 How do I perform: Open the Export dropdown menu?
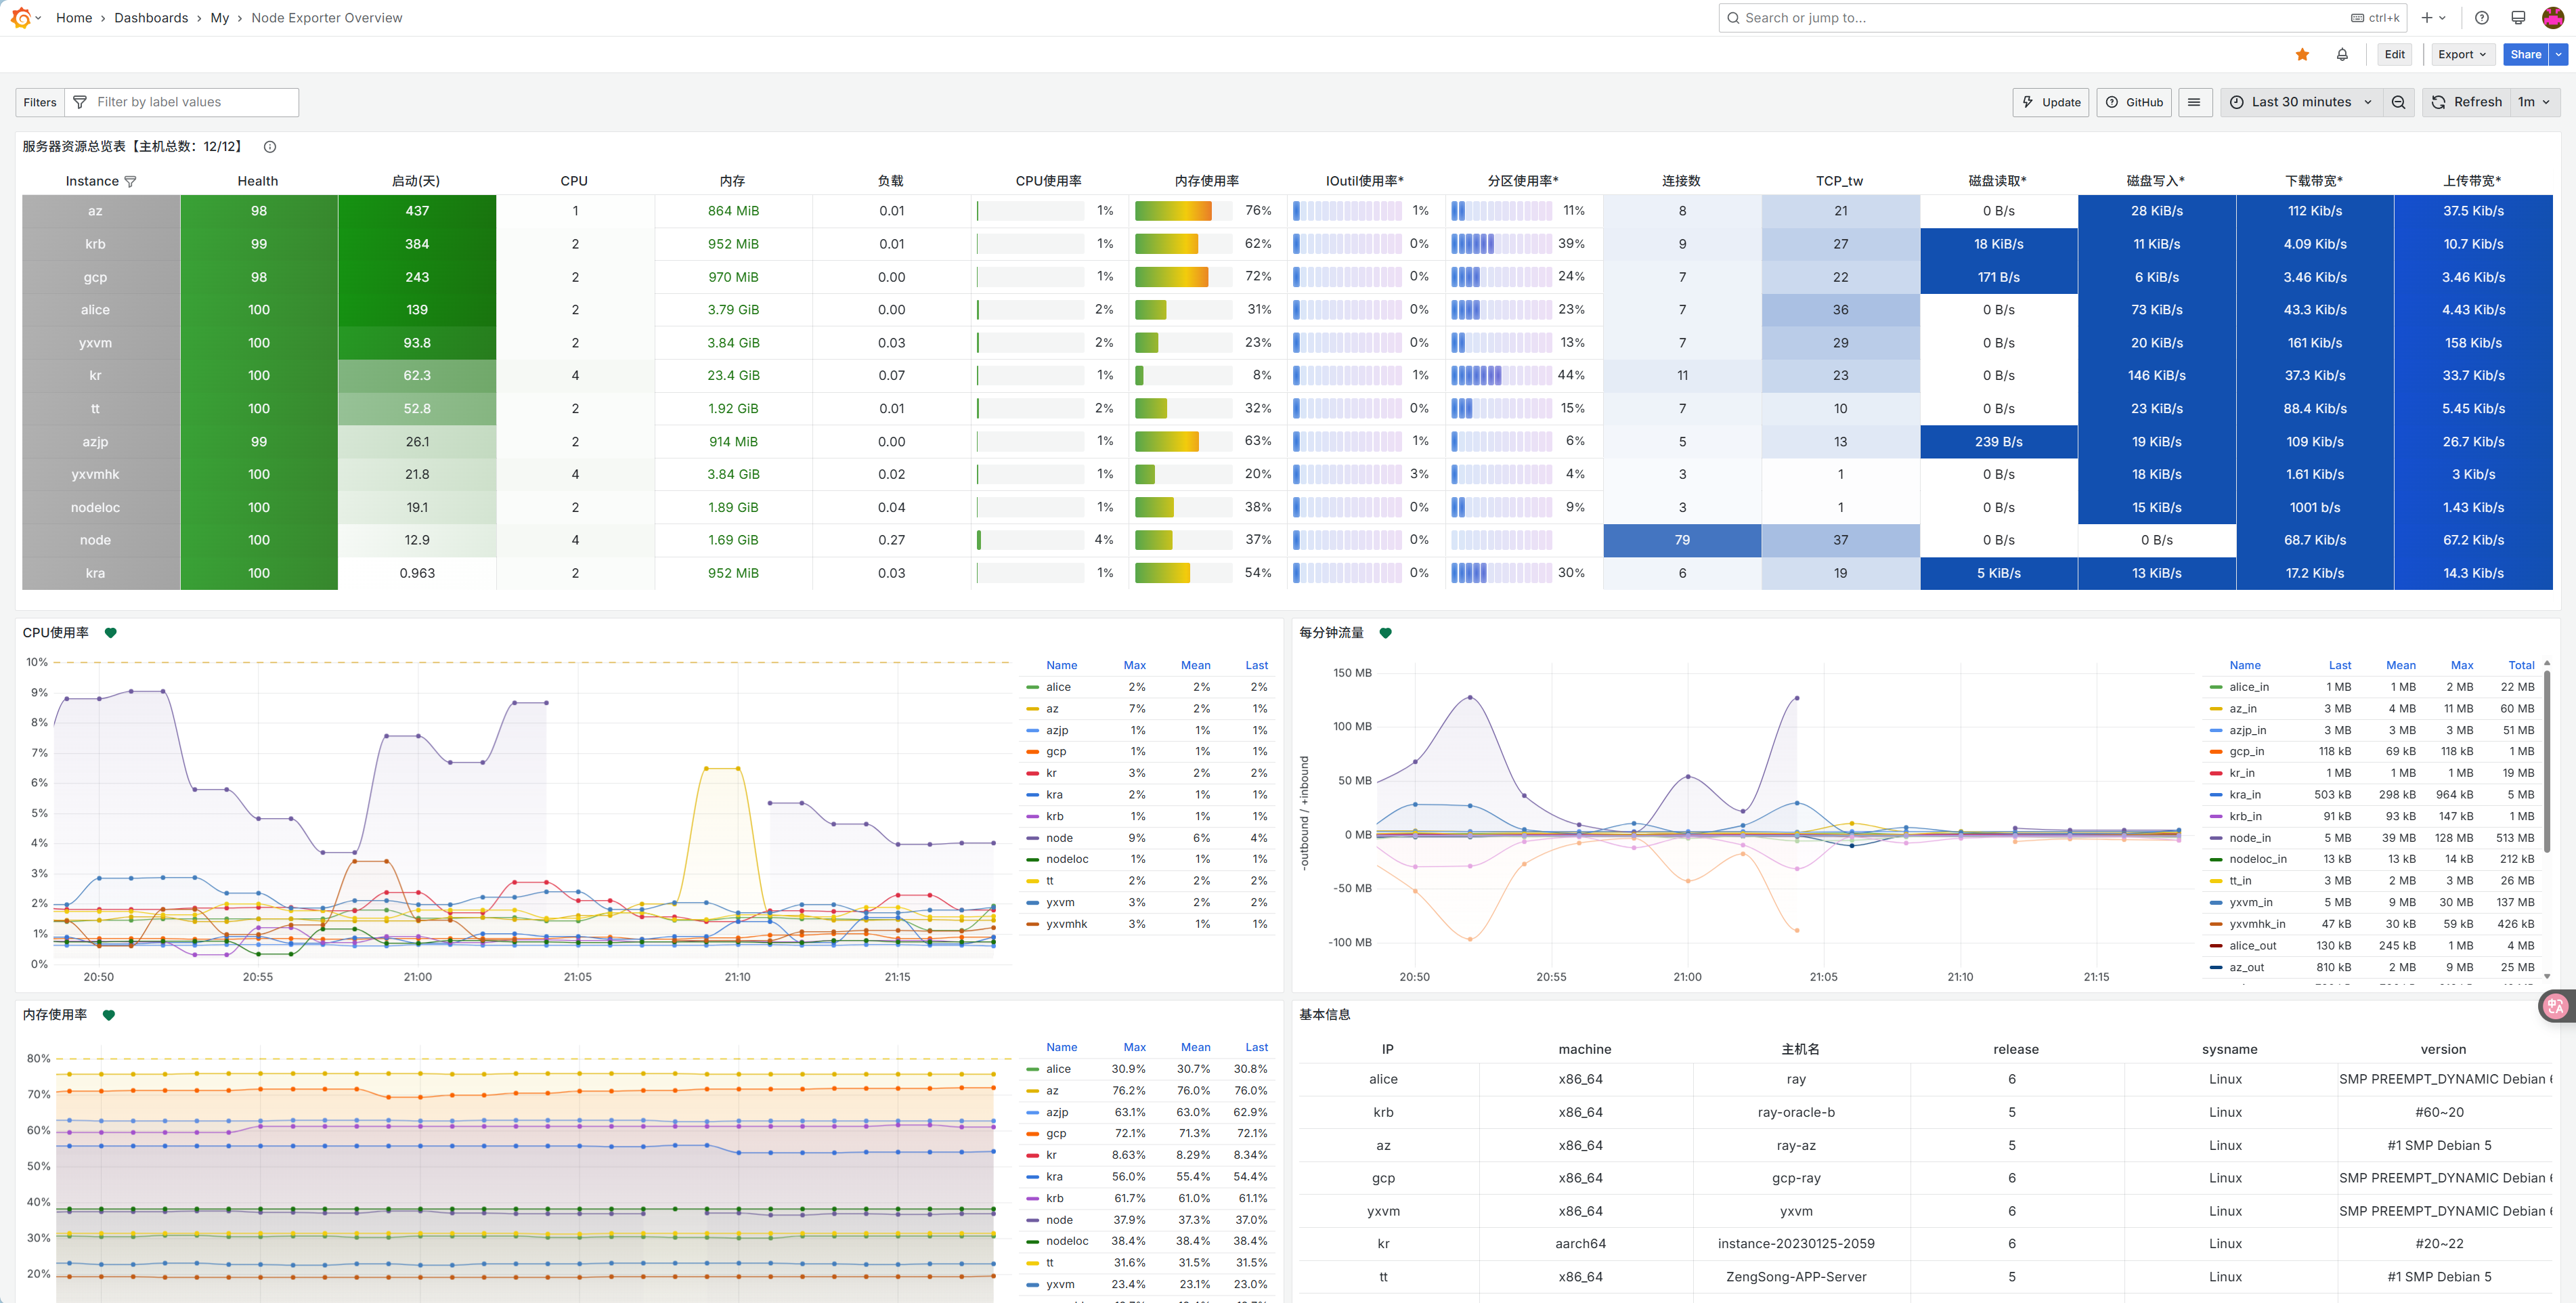click(2461, 55)
